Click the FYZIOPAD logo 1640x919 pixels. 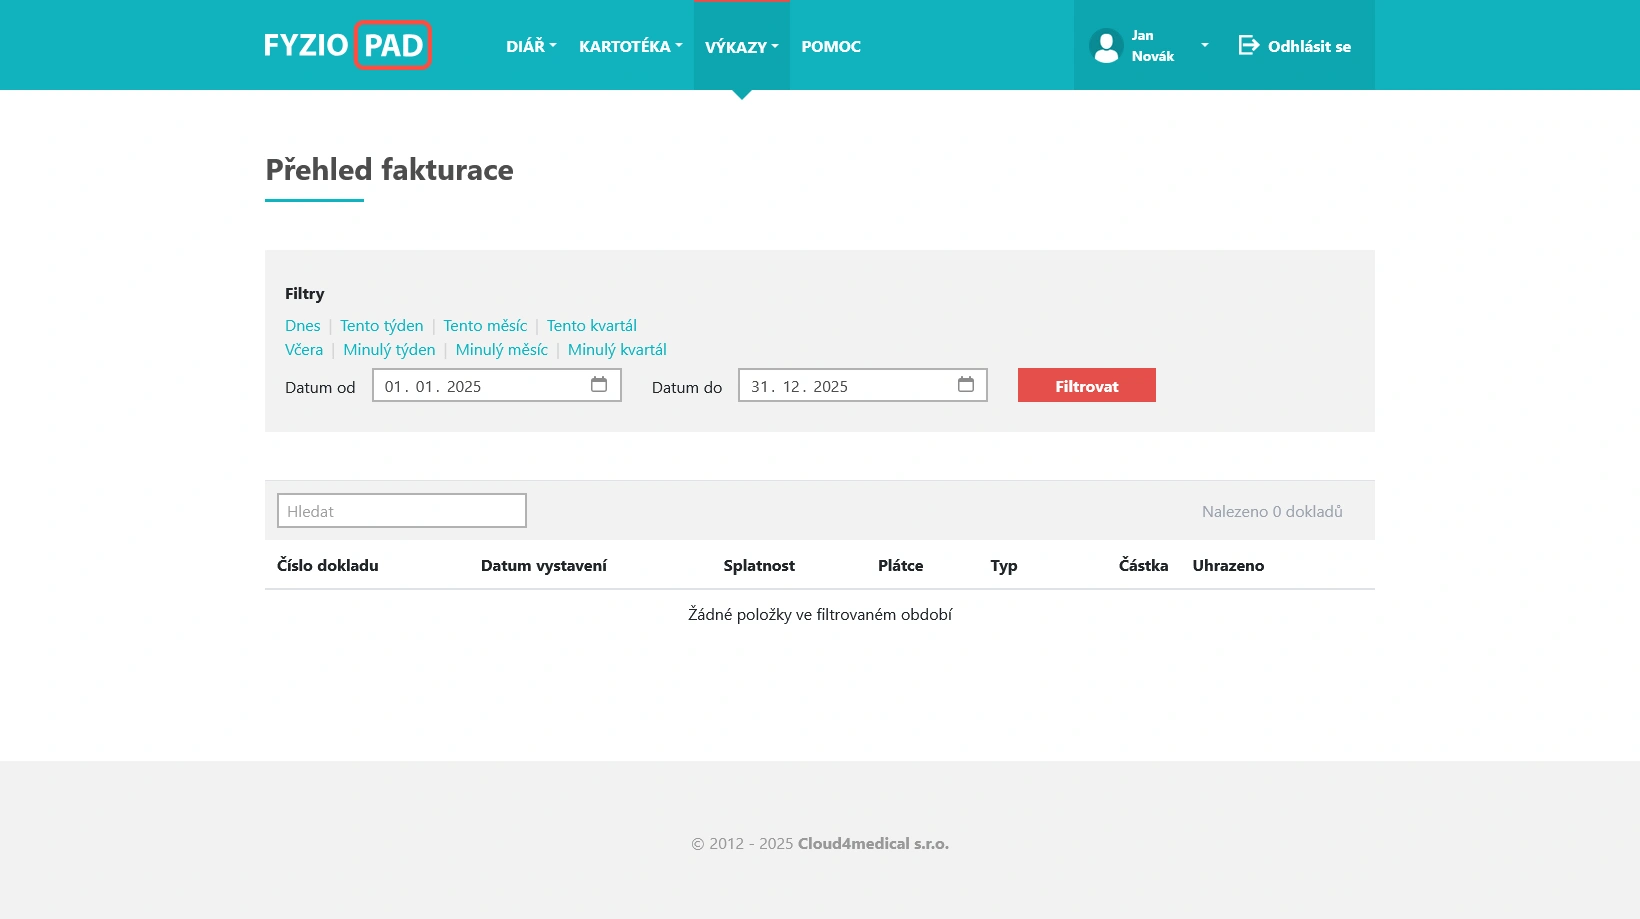tap(347, 45)
